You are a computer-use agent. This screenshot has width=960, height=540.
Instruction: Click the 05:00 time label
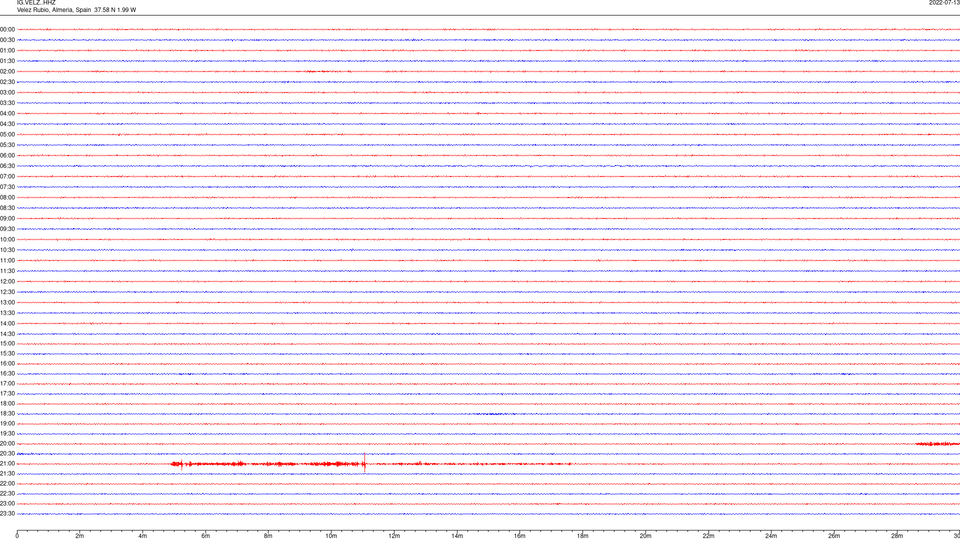(x=7, y=135)
